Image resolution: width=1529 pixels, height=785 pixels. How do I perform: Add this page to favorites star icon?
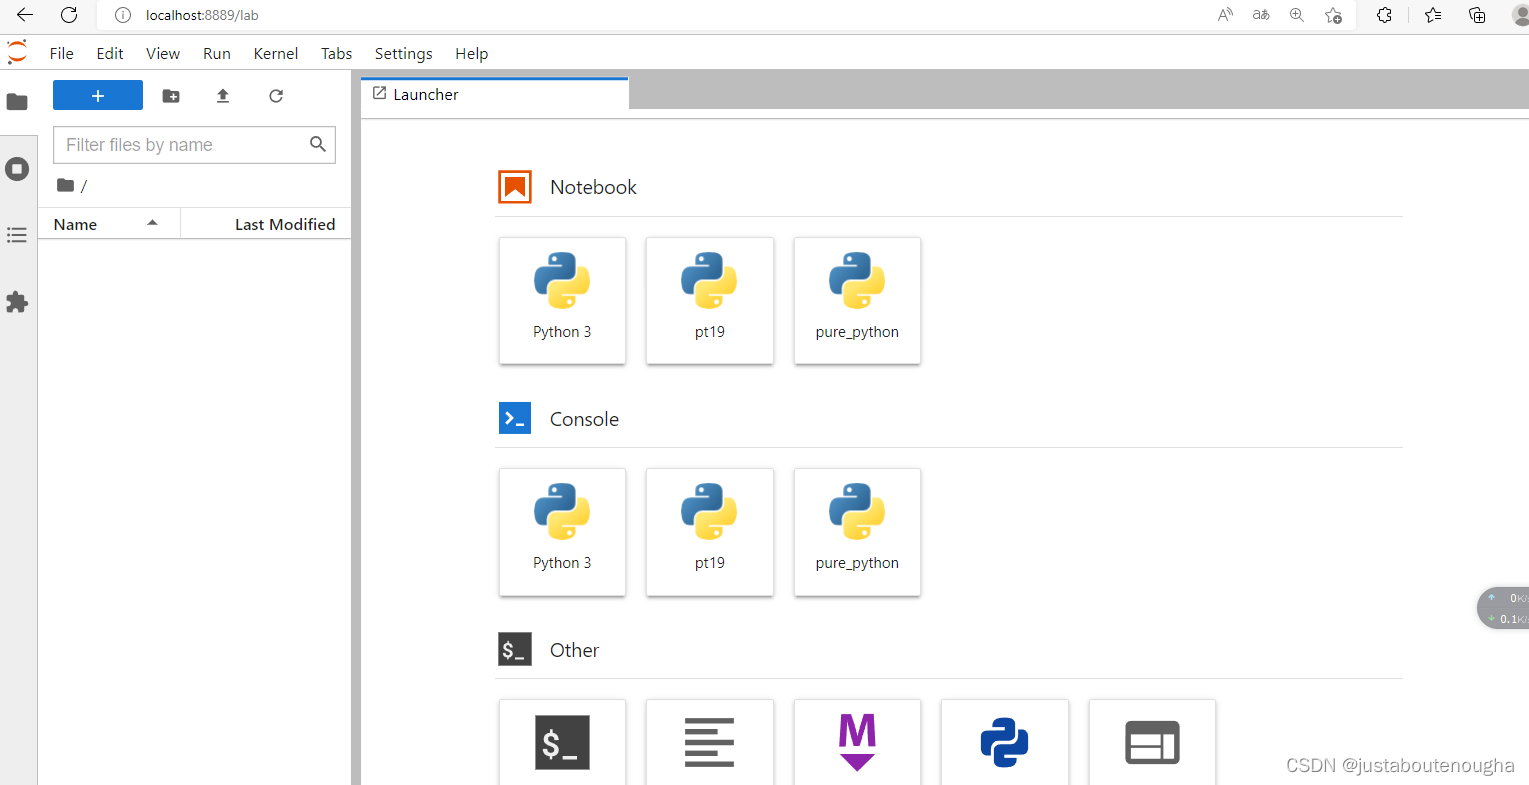(x=1333, y=15)
